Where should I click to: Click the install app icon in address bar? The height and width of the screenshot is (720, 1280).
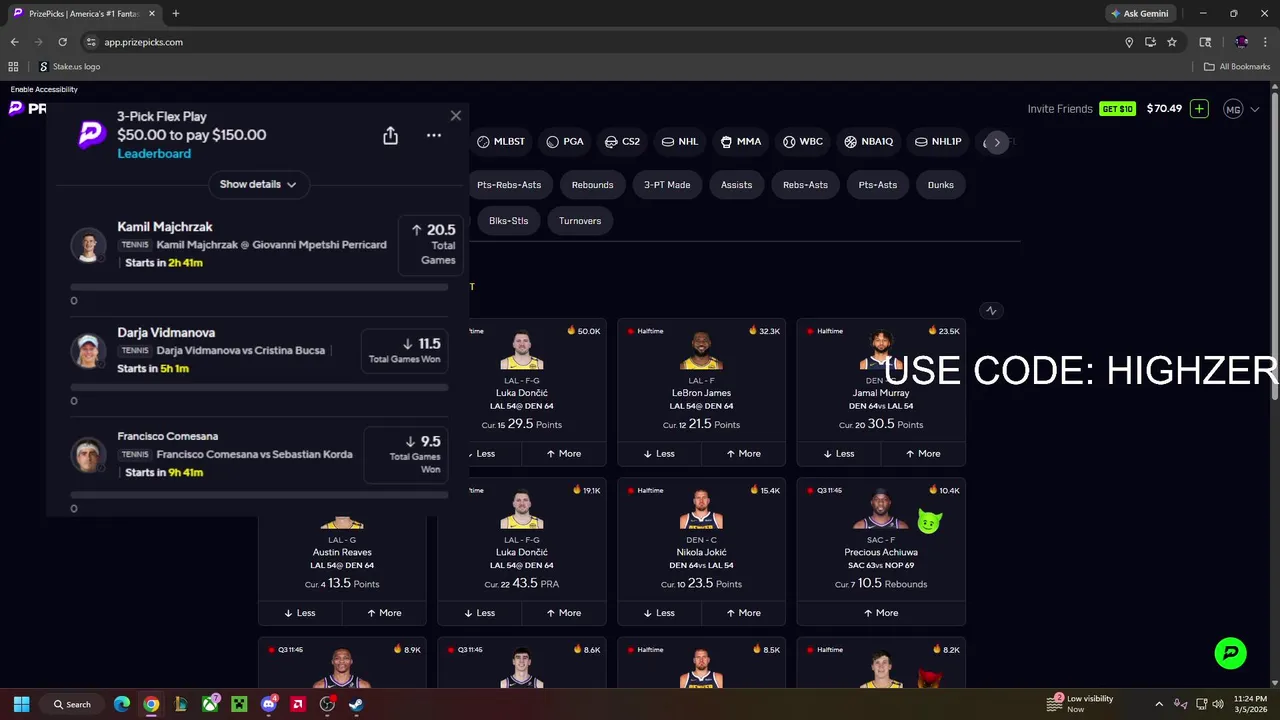[x=1150, y=42]
